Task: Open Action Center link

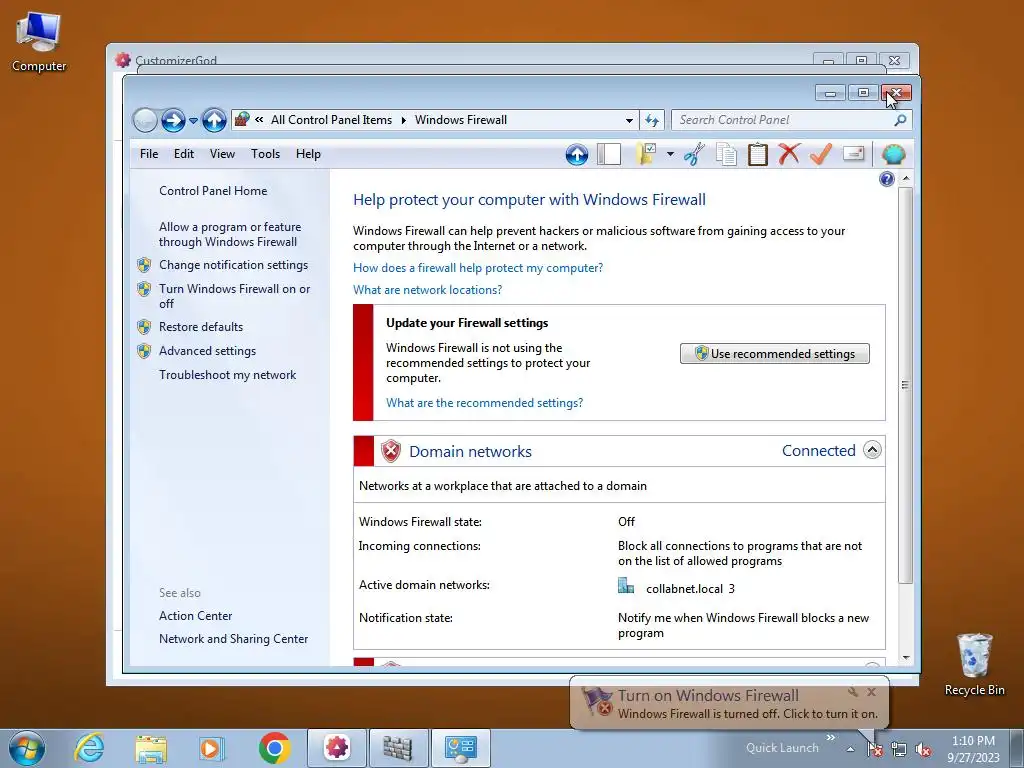Action: pos(195,616)
